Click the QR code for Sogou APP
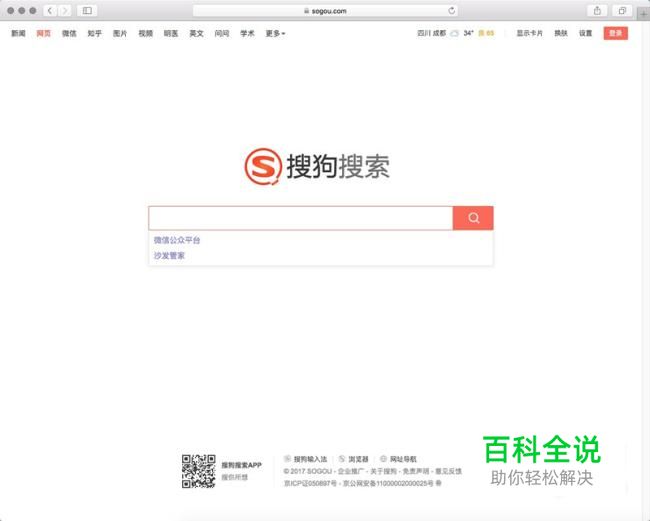This screenshot has width=650, height=521. (199, 471)
